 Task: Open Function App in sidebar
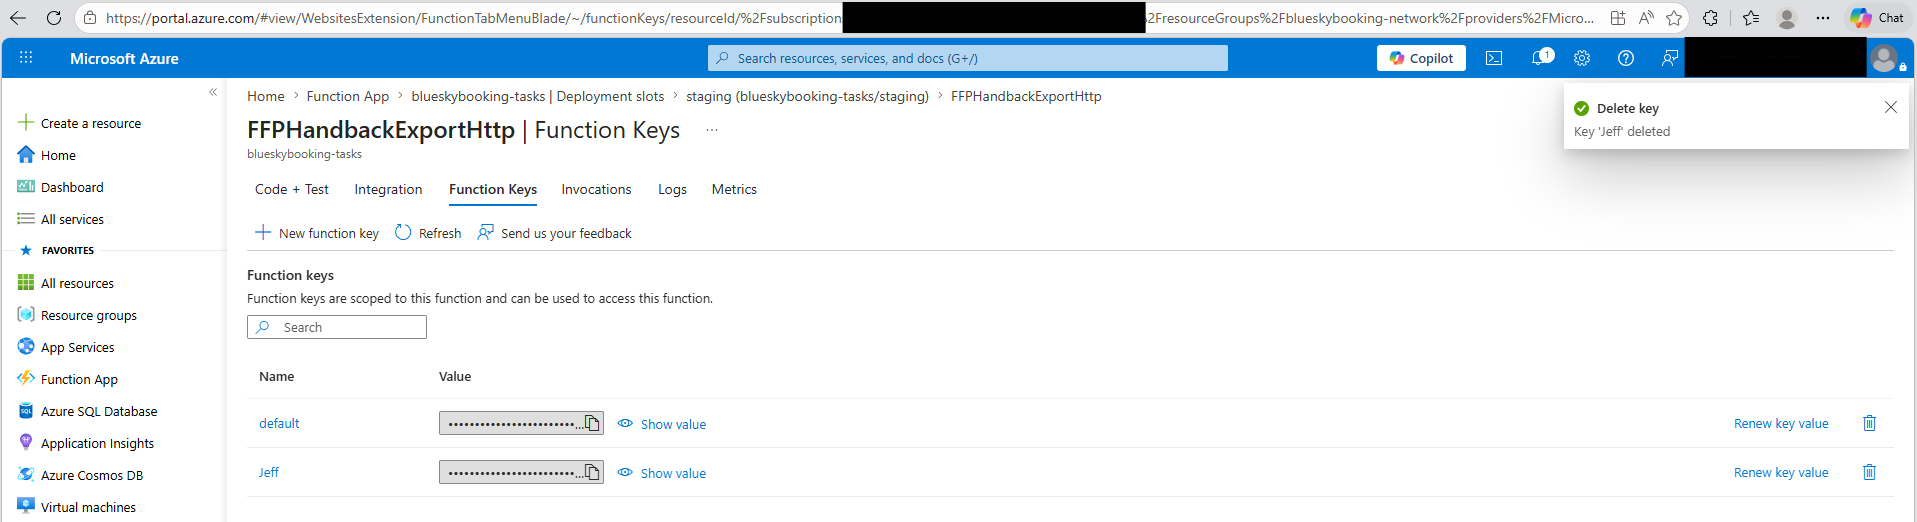68,379
